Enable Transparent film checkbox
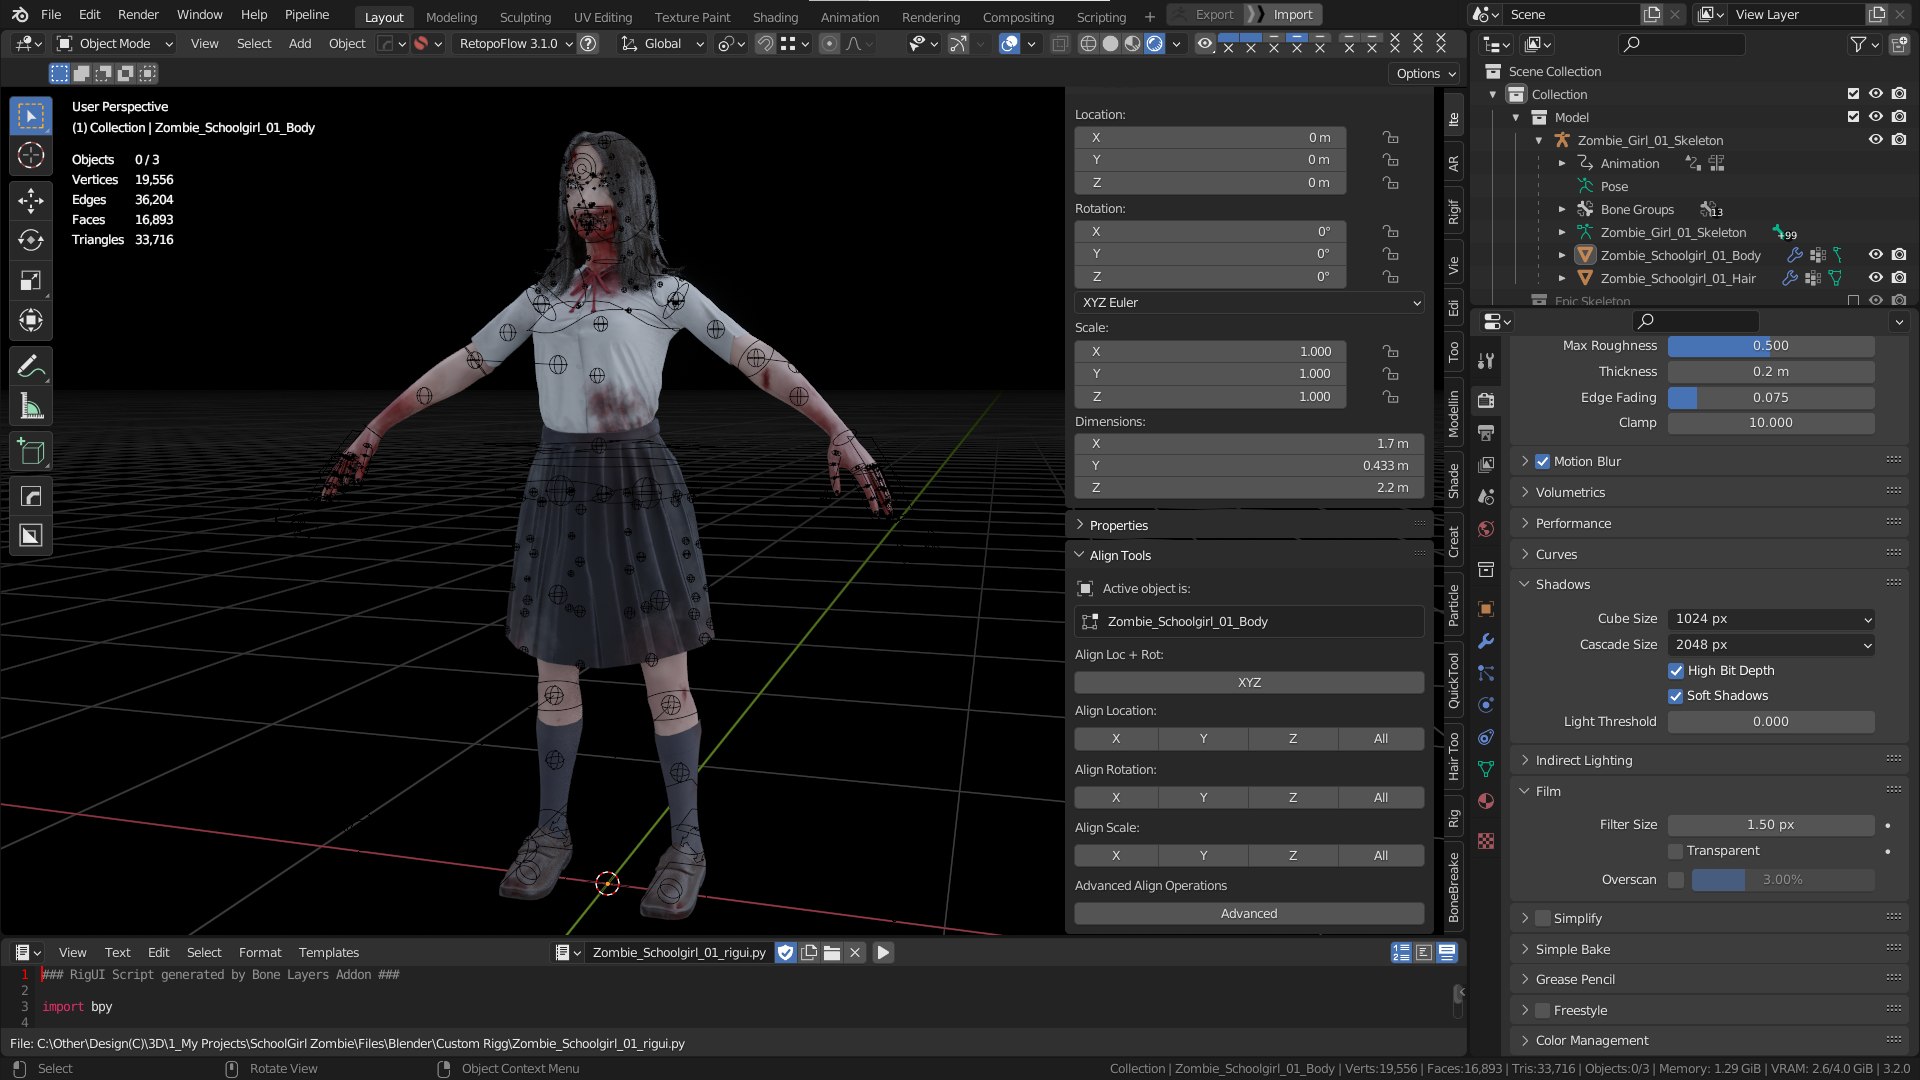This screenshot has width=1920, height=1080. click(1676, 851)
